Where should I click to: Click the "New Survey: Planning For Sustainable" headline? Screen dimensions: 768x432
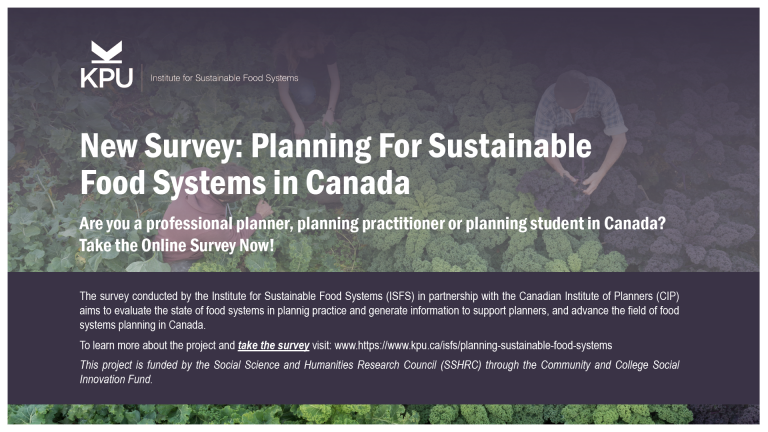tap(335, 147)
